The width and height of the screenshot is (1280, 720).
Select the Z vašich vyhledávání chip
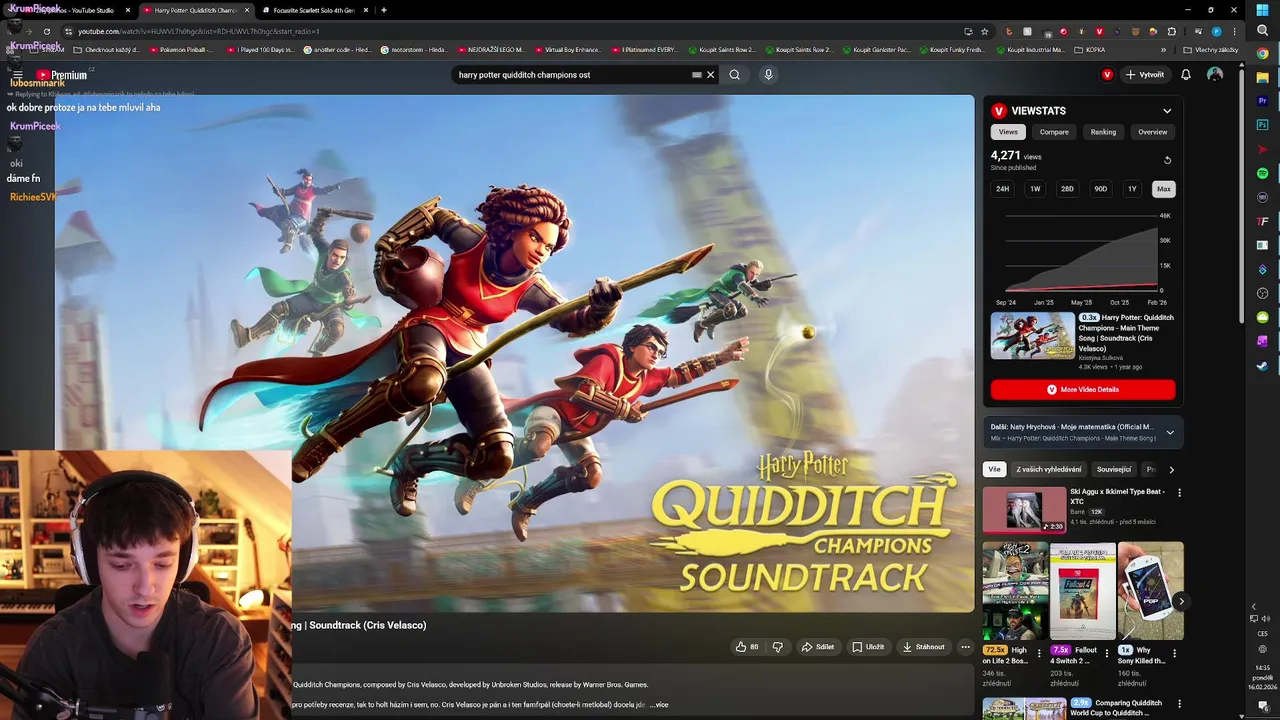1048,469
